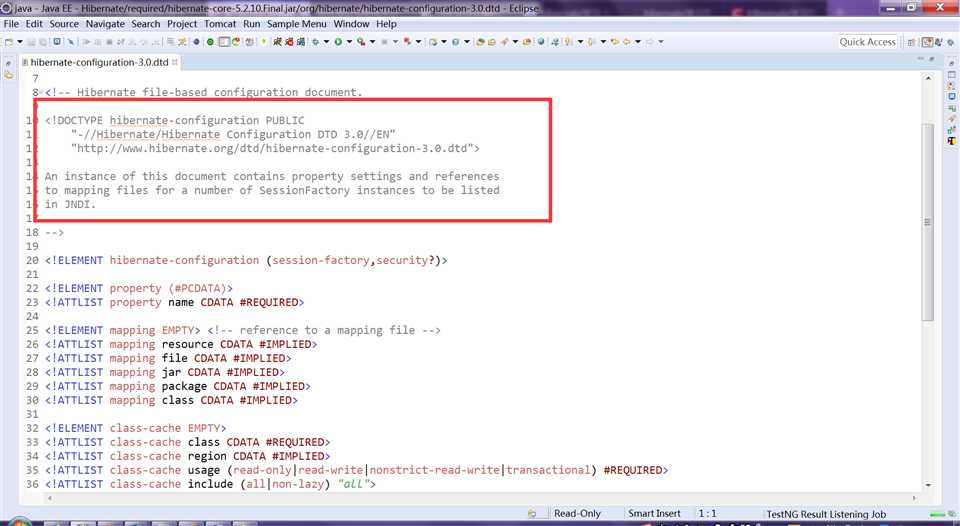
Task: Click "session-factory" text on line 20
Action: [321, 260]
